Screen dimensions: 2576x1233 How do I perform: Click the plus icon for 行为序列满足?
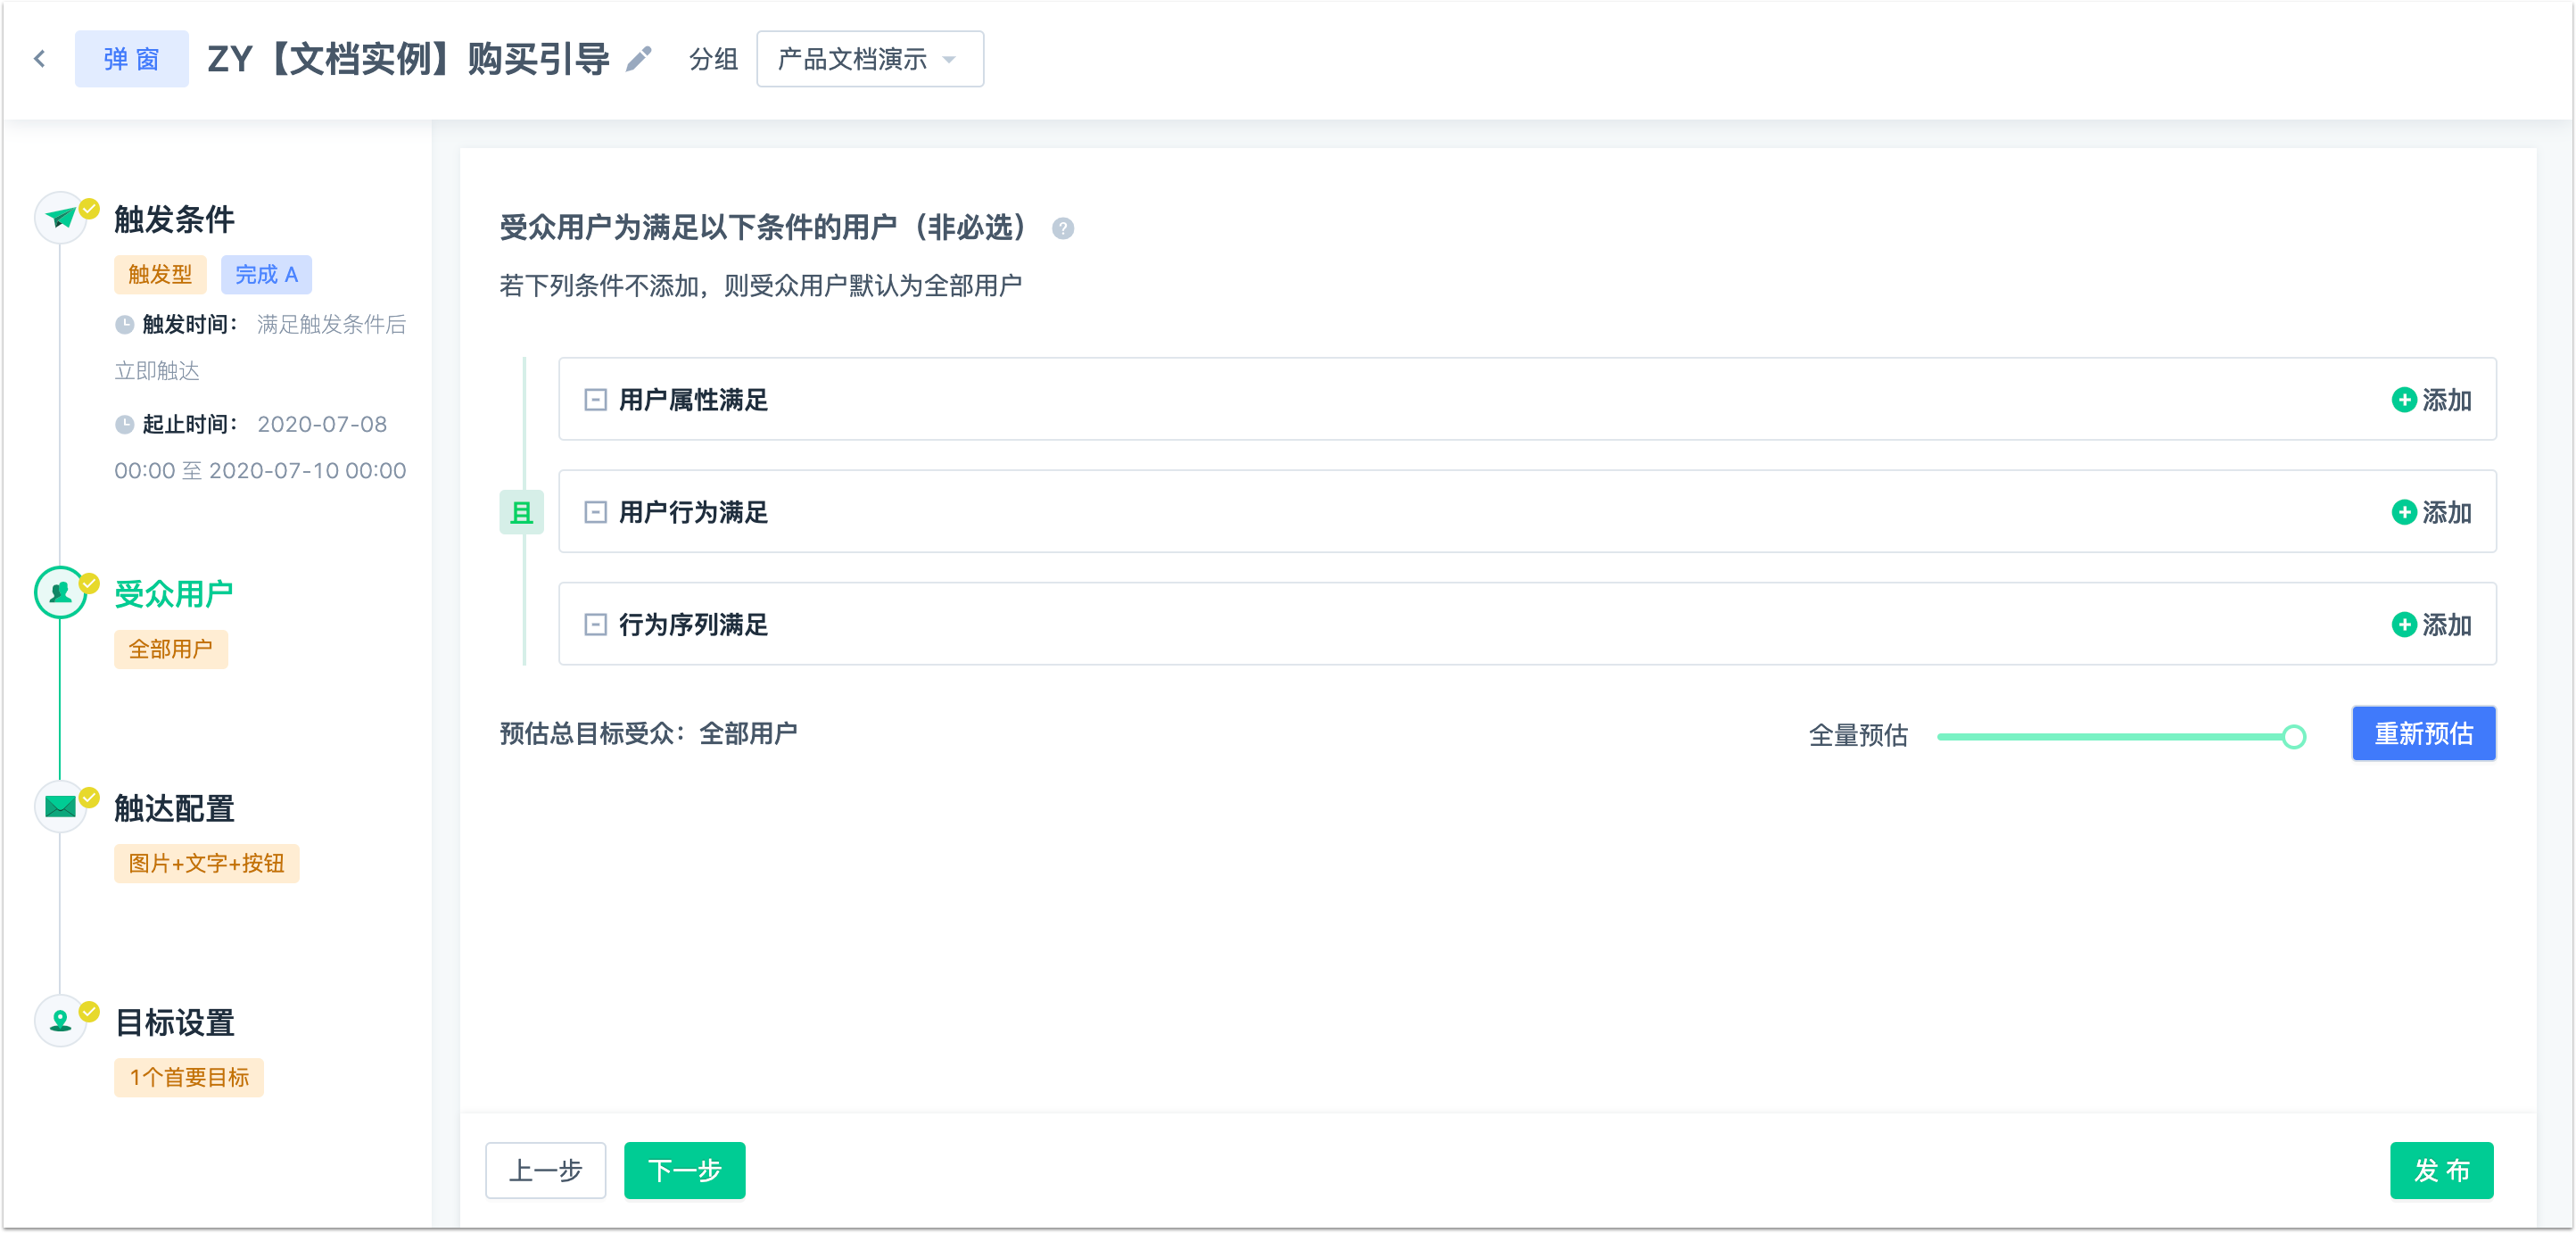pyautogui.click(x=2404, y=625)
